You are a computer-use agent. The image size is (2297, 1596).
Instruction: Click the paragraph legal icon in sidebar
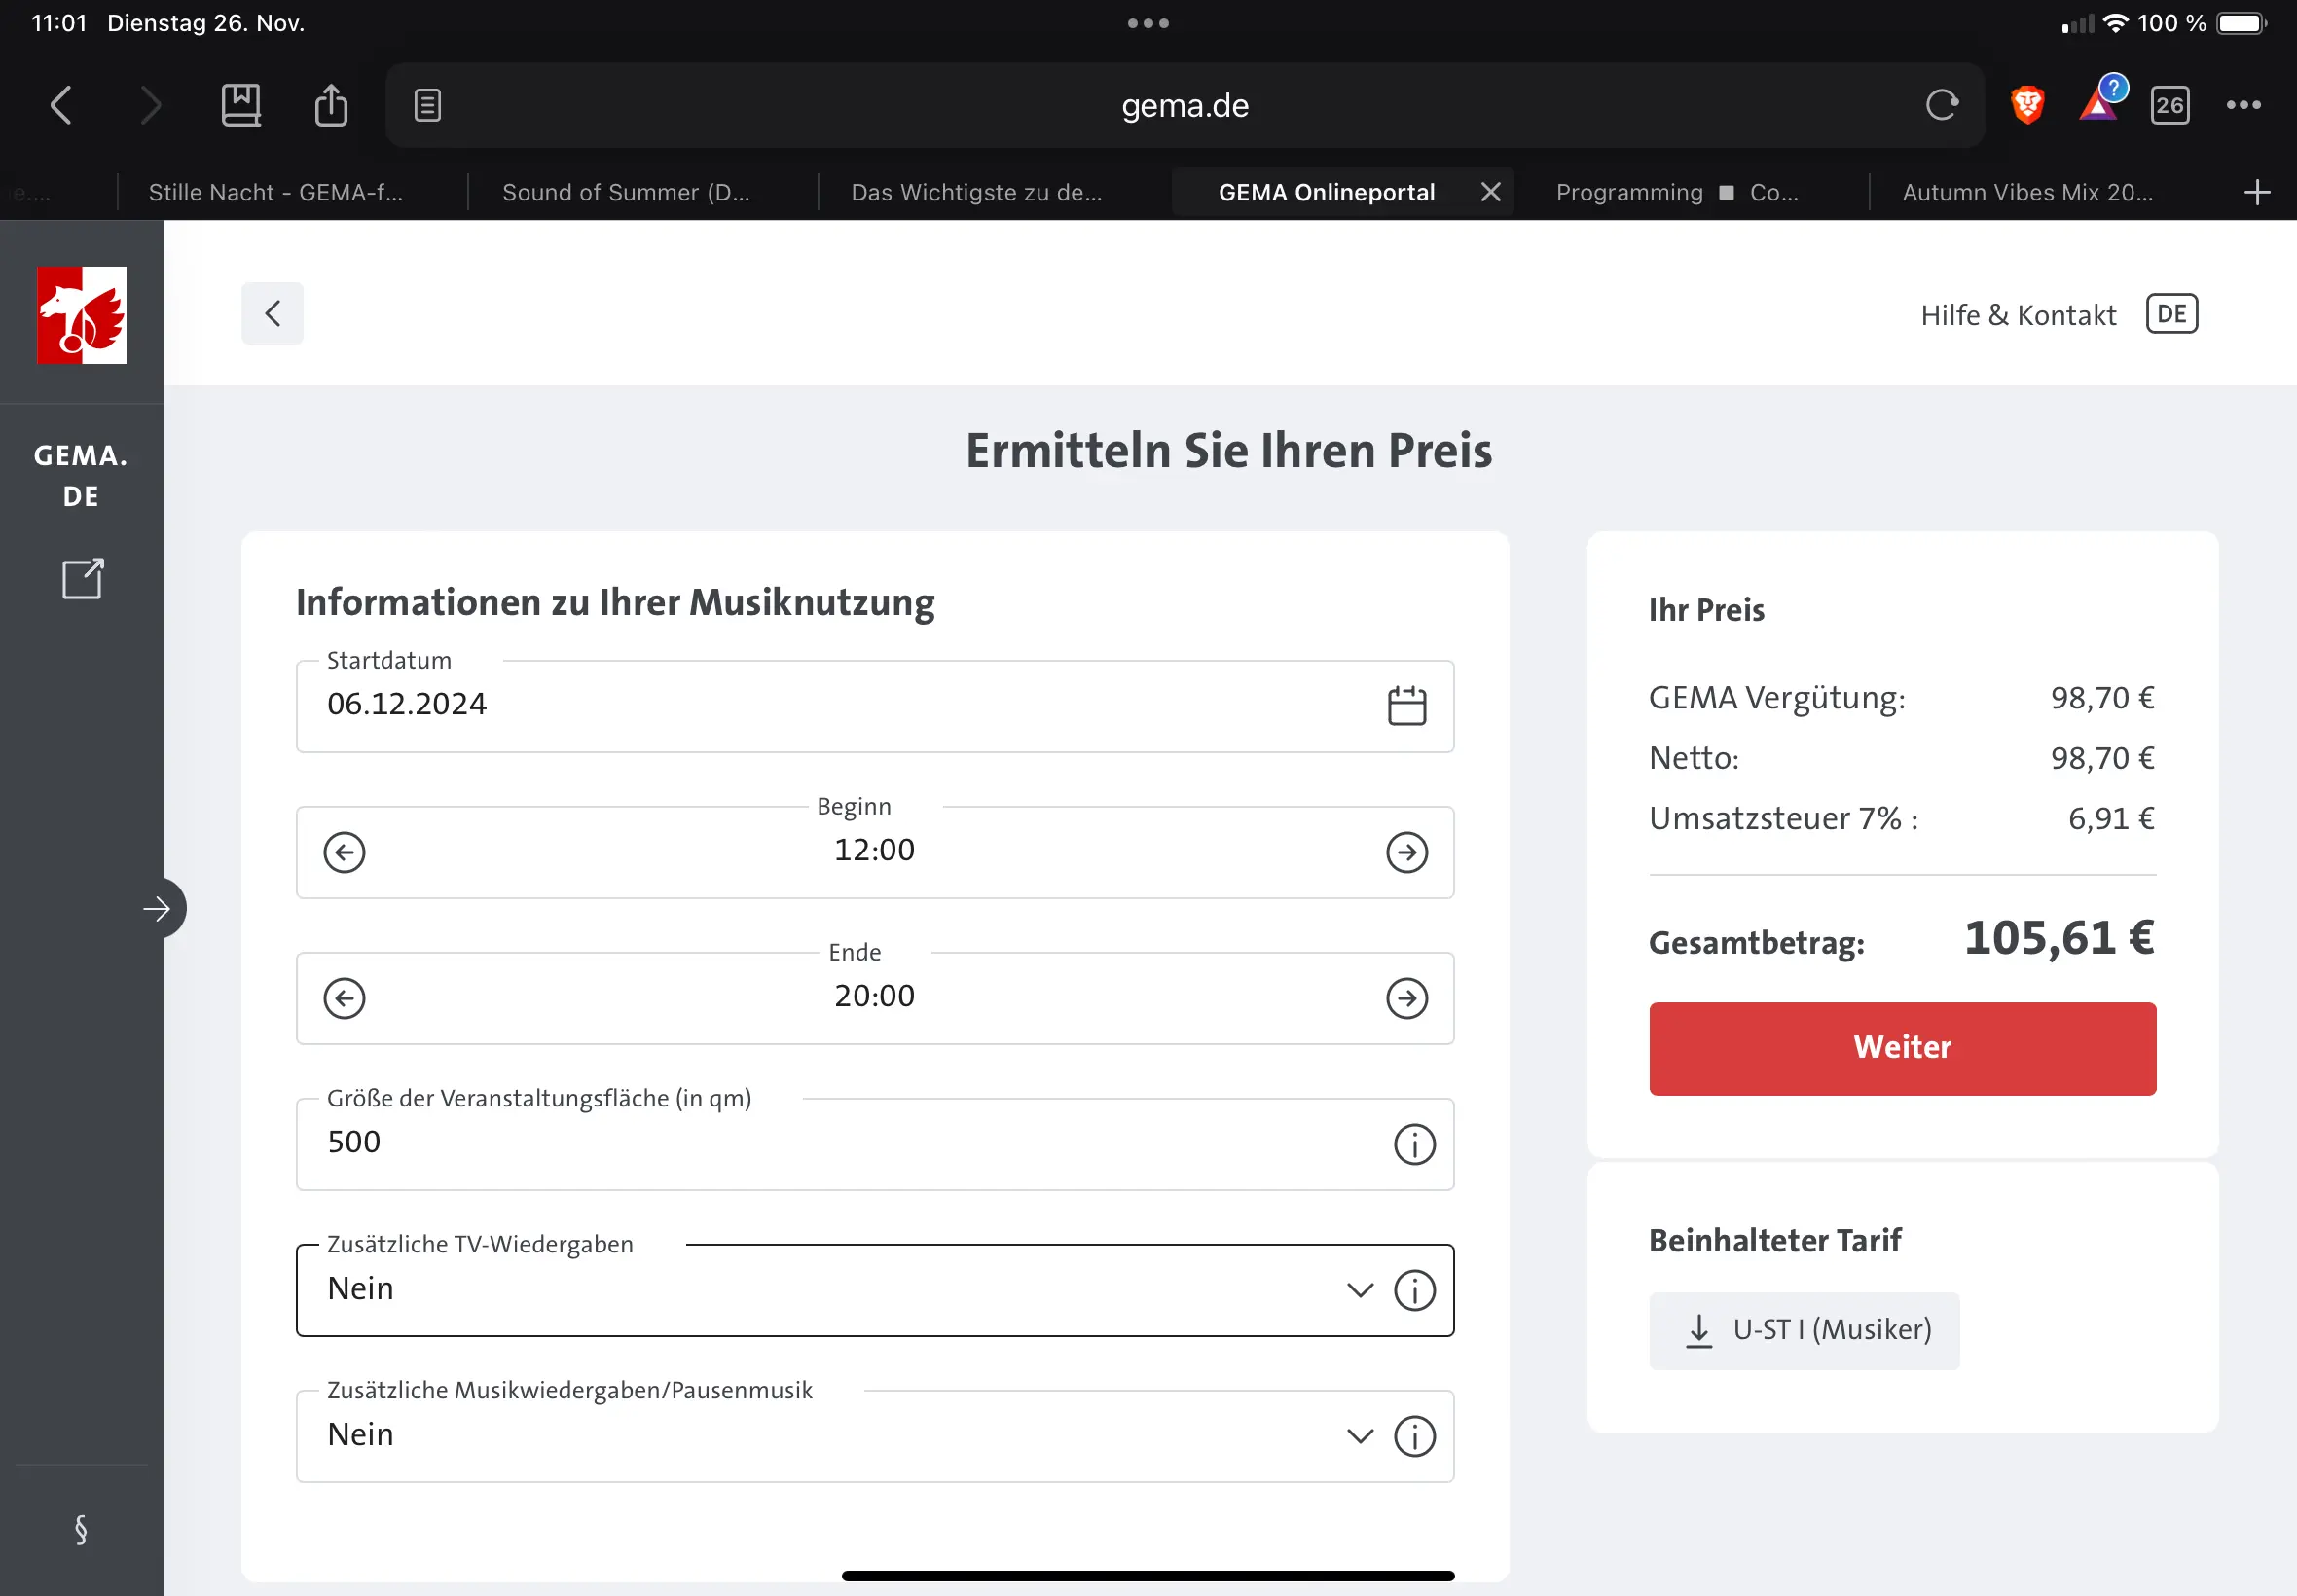[81, 1529]
